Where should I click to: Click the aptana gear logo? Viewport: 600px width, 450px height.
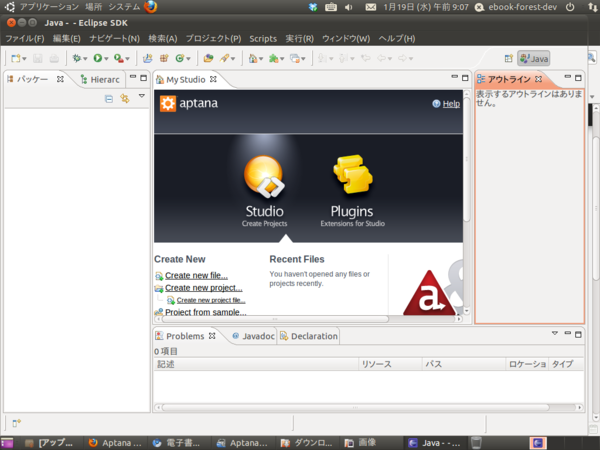(168, 103)
